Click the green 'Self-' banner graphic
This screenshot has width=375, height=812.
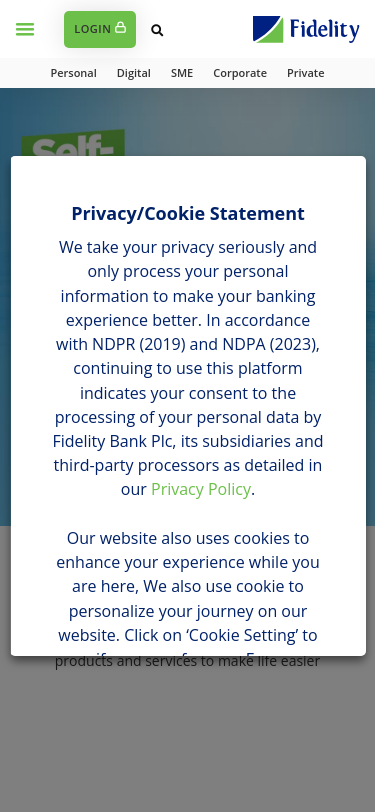73,143
